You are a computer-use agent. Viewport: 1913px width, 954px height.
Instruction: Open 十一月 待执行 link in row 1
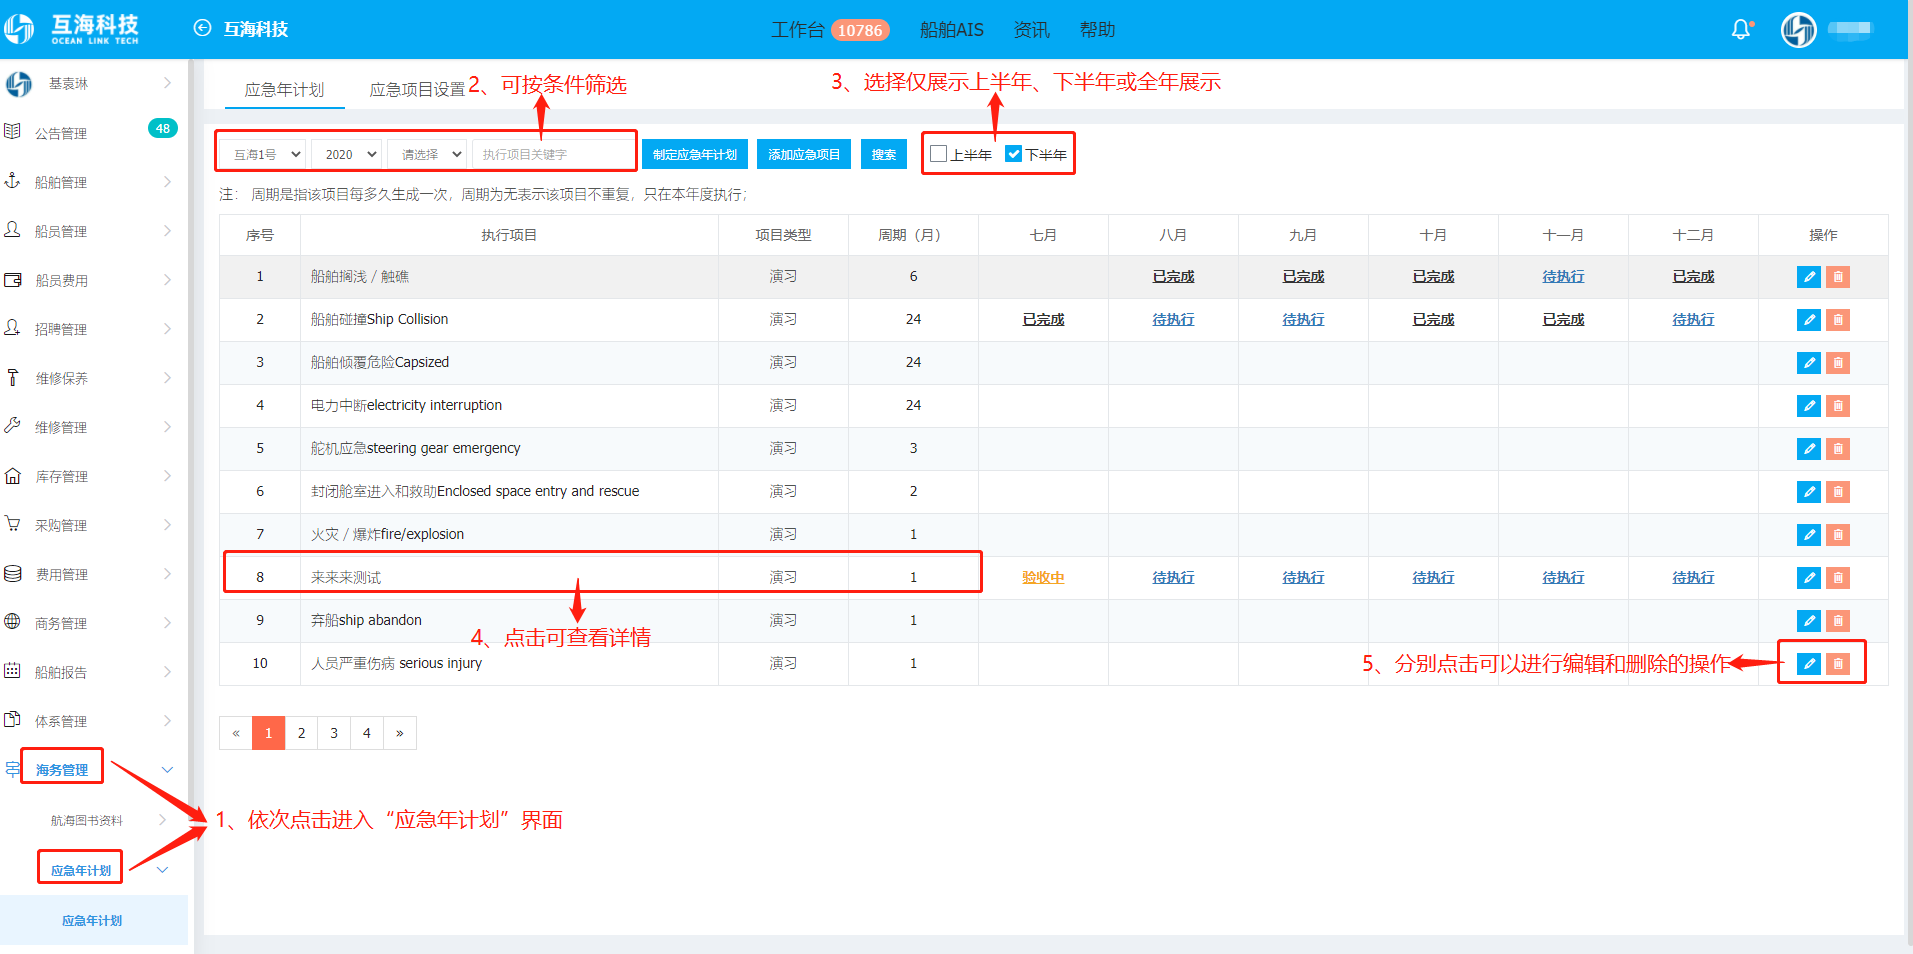coord(1563,277)
